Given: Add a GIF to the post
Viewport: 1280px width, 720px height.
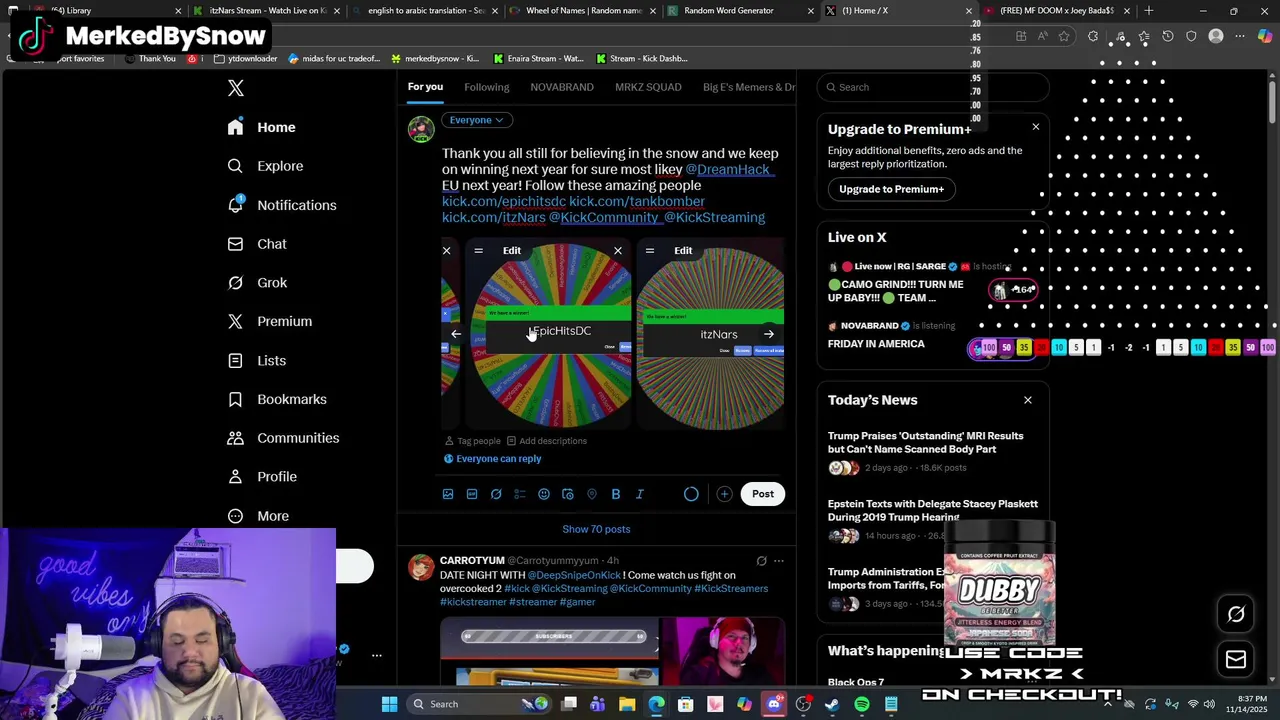Looking at the screenshot, I should coord(472,494).
